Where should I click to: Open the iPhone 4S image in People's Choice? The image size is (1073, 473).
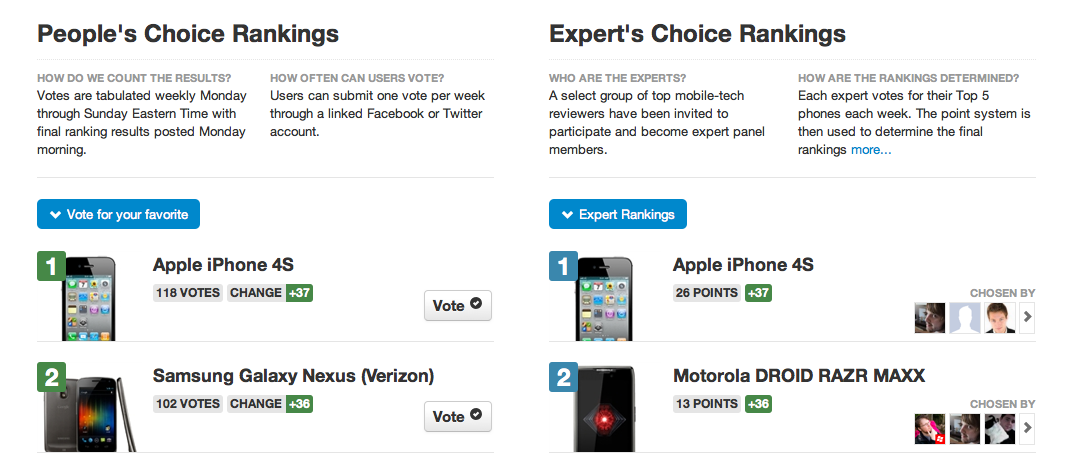click(x=88, y=300)
